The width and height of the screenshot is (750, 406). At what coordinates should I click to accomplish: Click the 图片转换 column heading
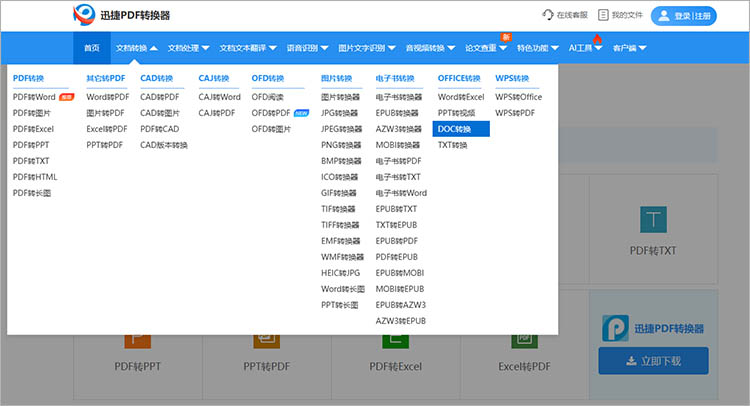pyautogui.click(x=336, y=78)
